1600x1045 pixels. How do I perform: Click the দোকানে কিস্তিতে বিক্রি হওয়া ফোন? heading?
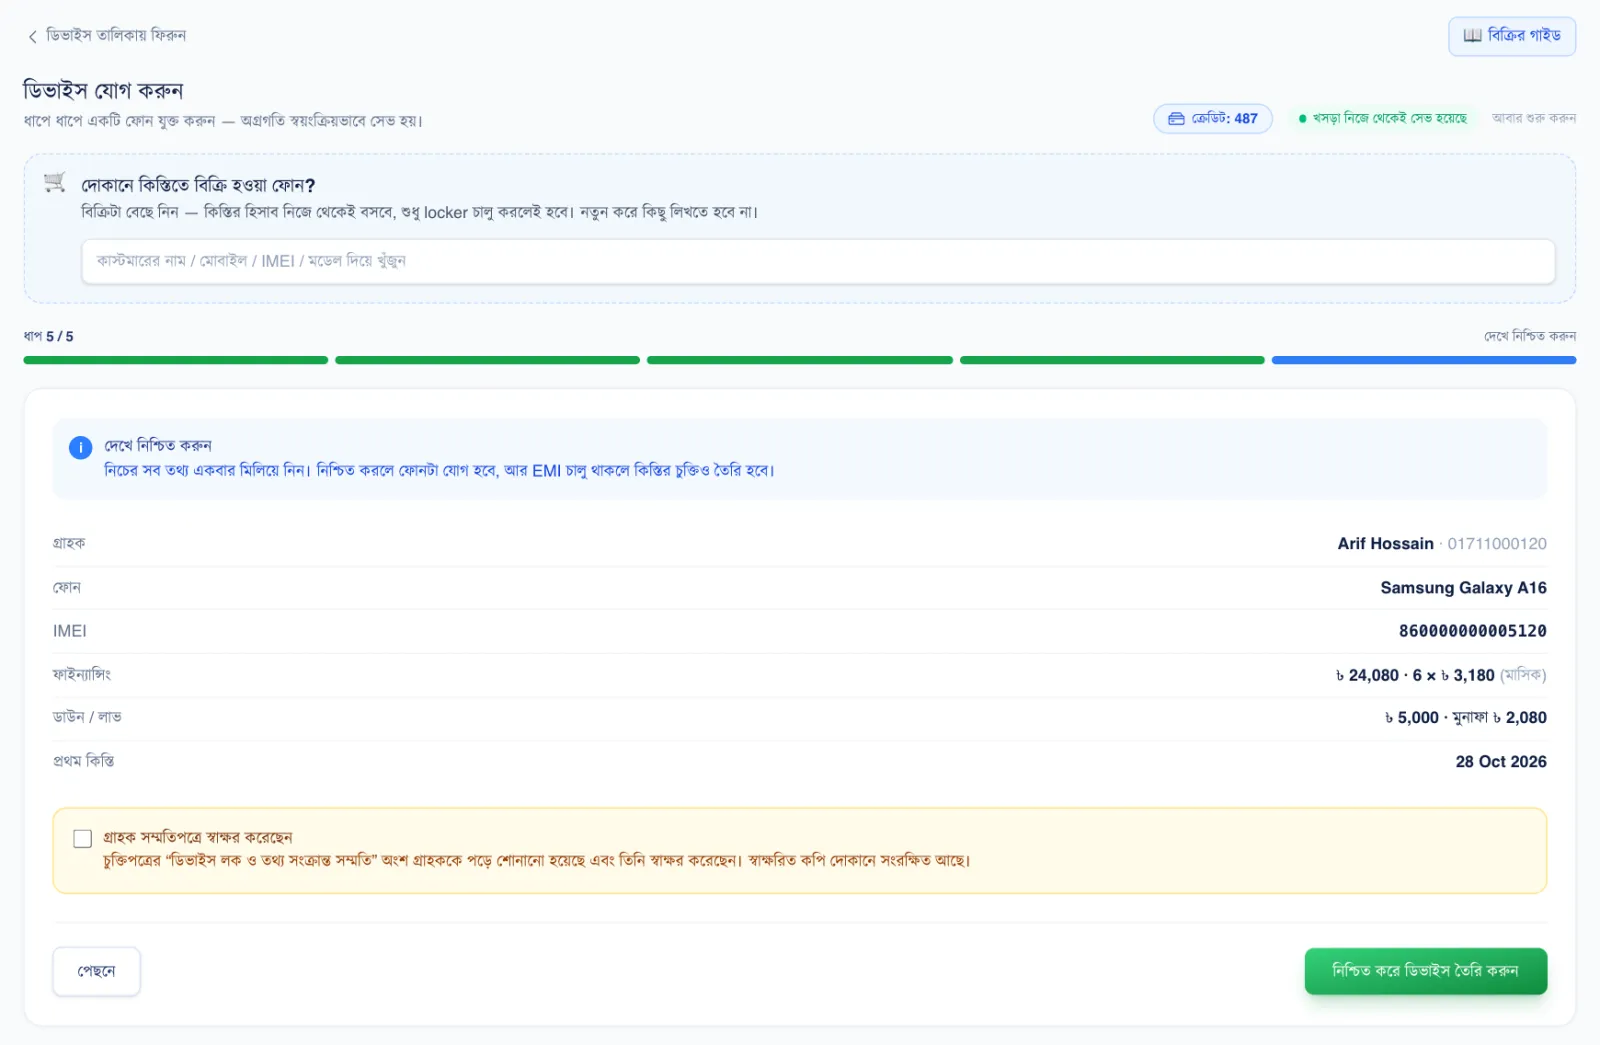198,186
